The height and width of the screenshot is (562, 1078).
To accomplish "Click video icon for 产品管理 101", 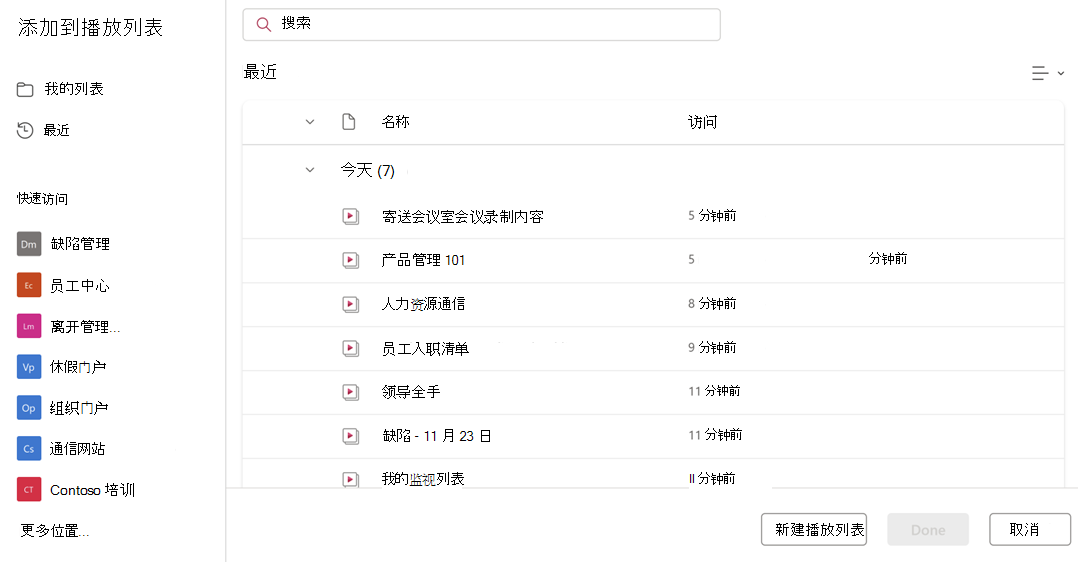I will click(351, 260).
